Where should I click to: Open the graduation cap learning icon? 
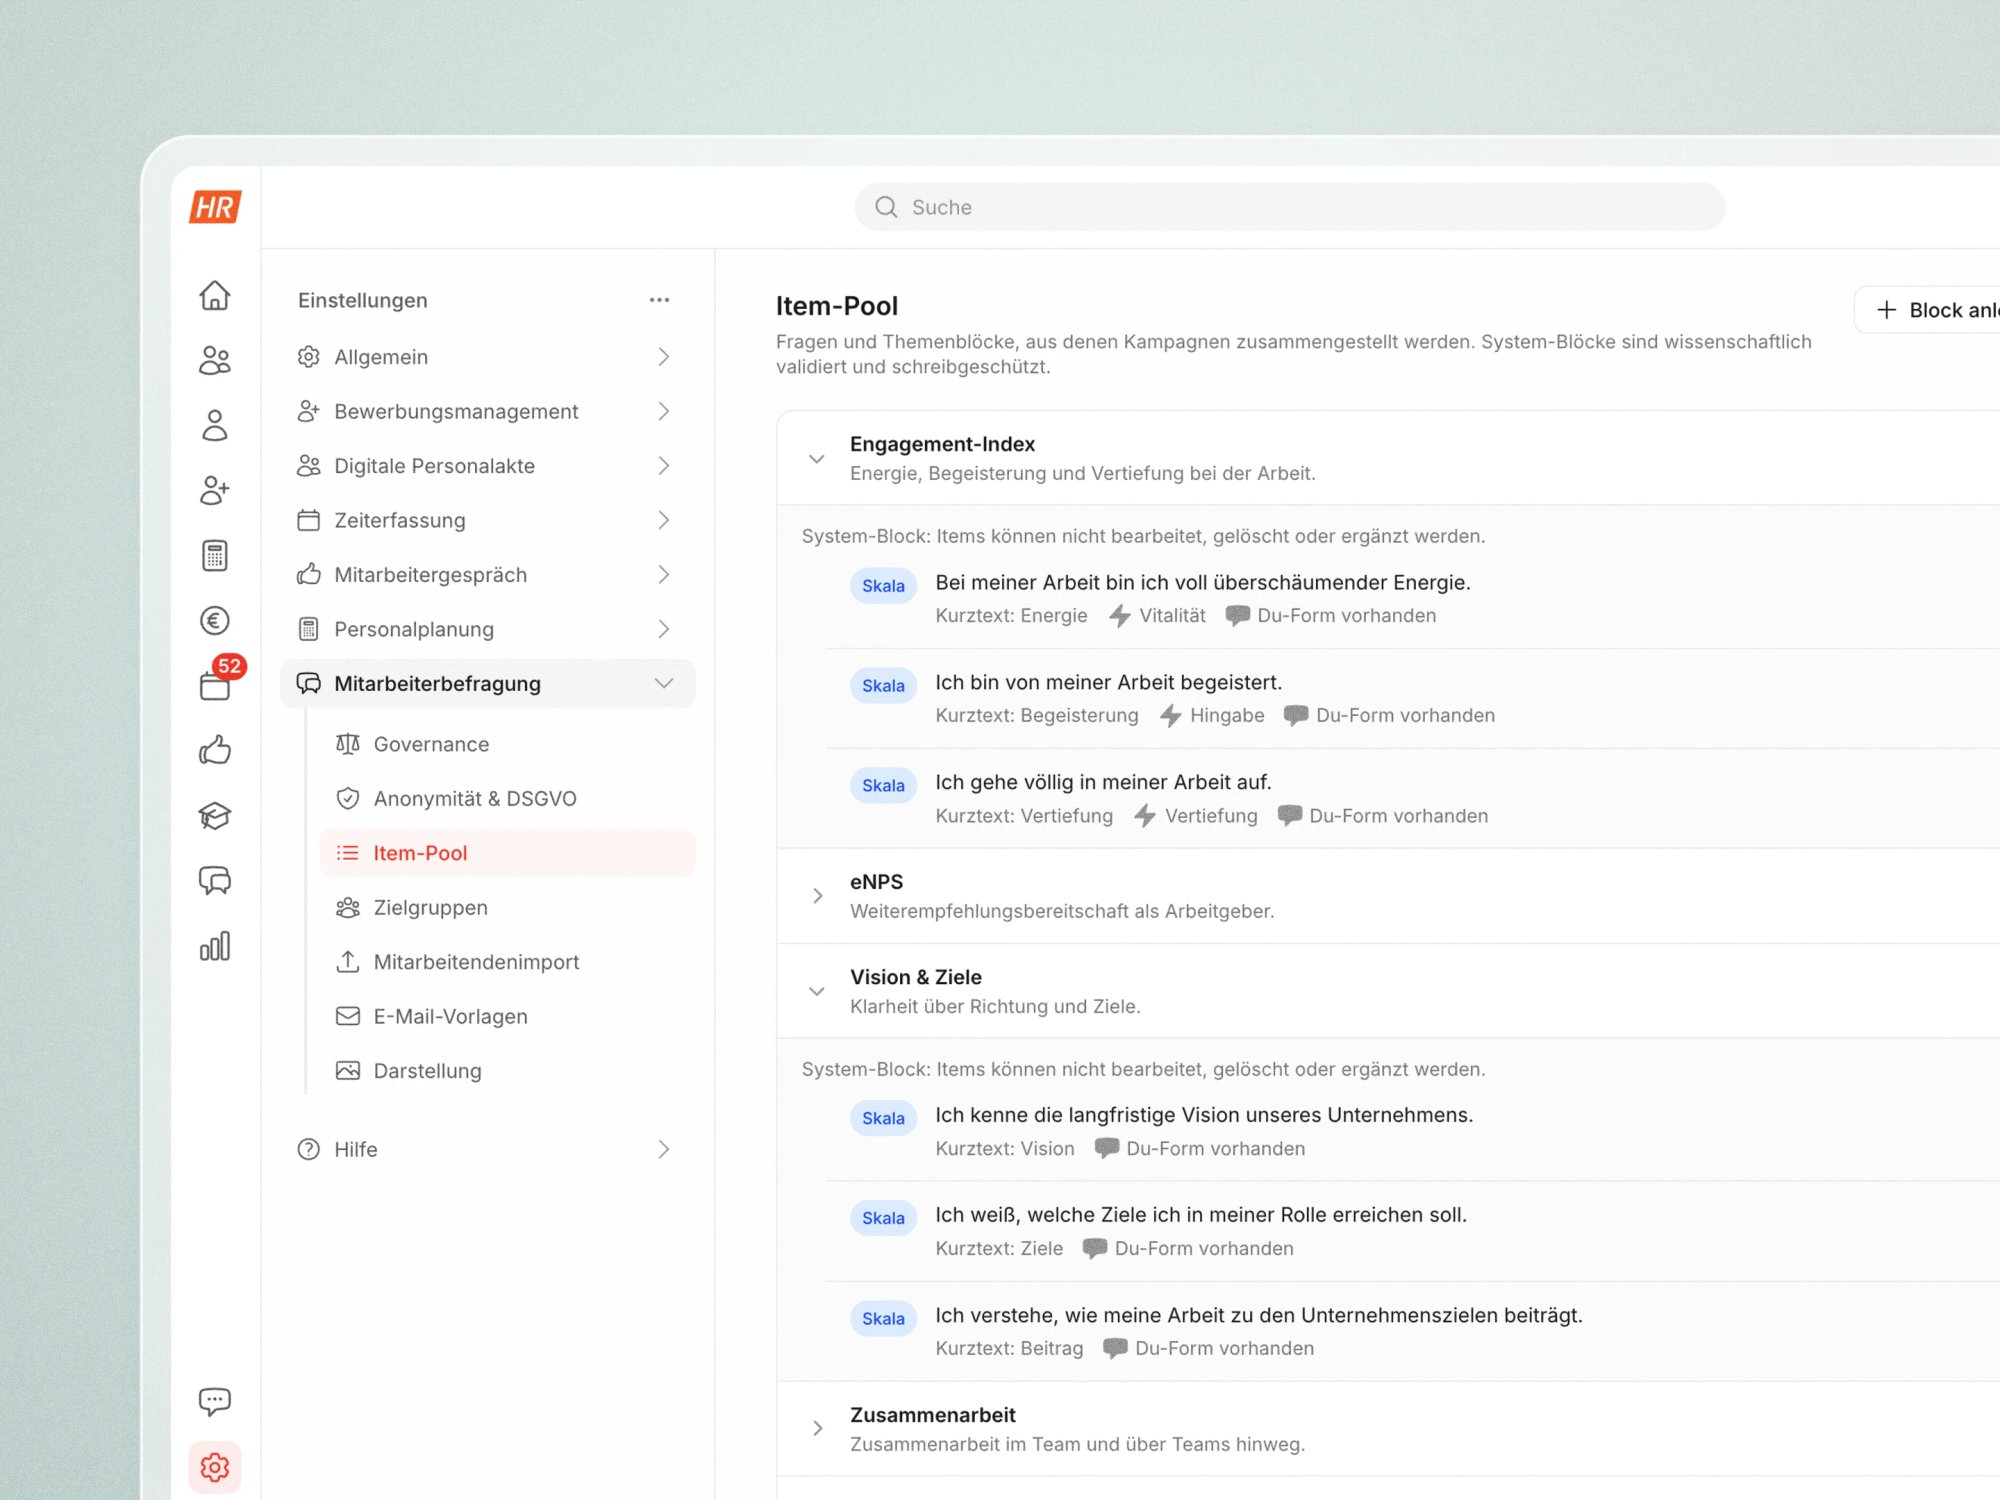tap(215, 815)
